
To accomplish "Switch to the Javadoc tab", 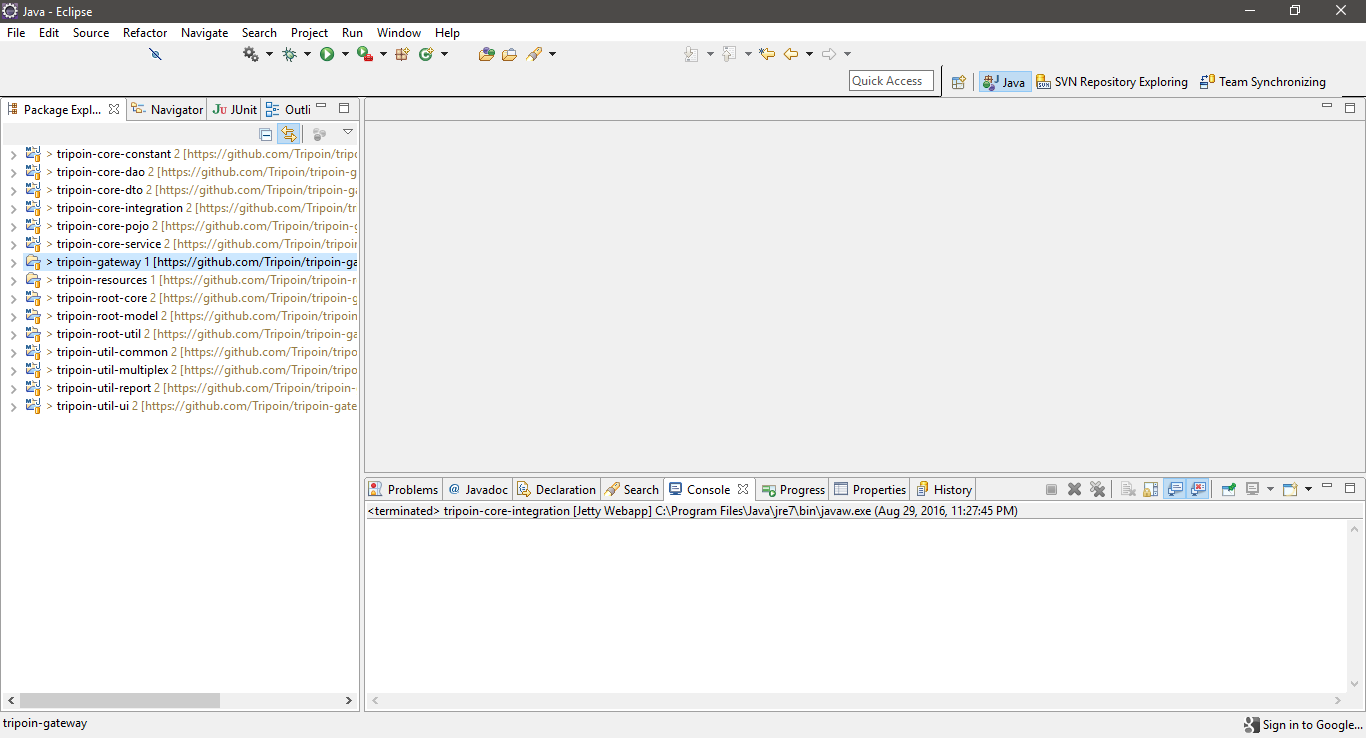I will pos(478,489).
